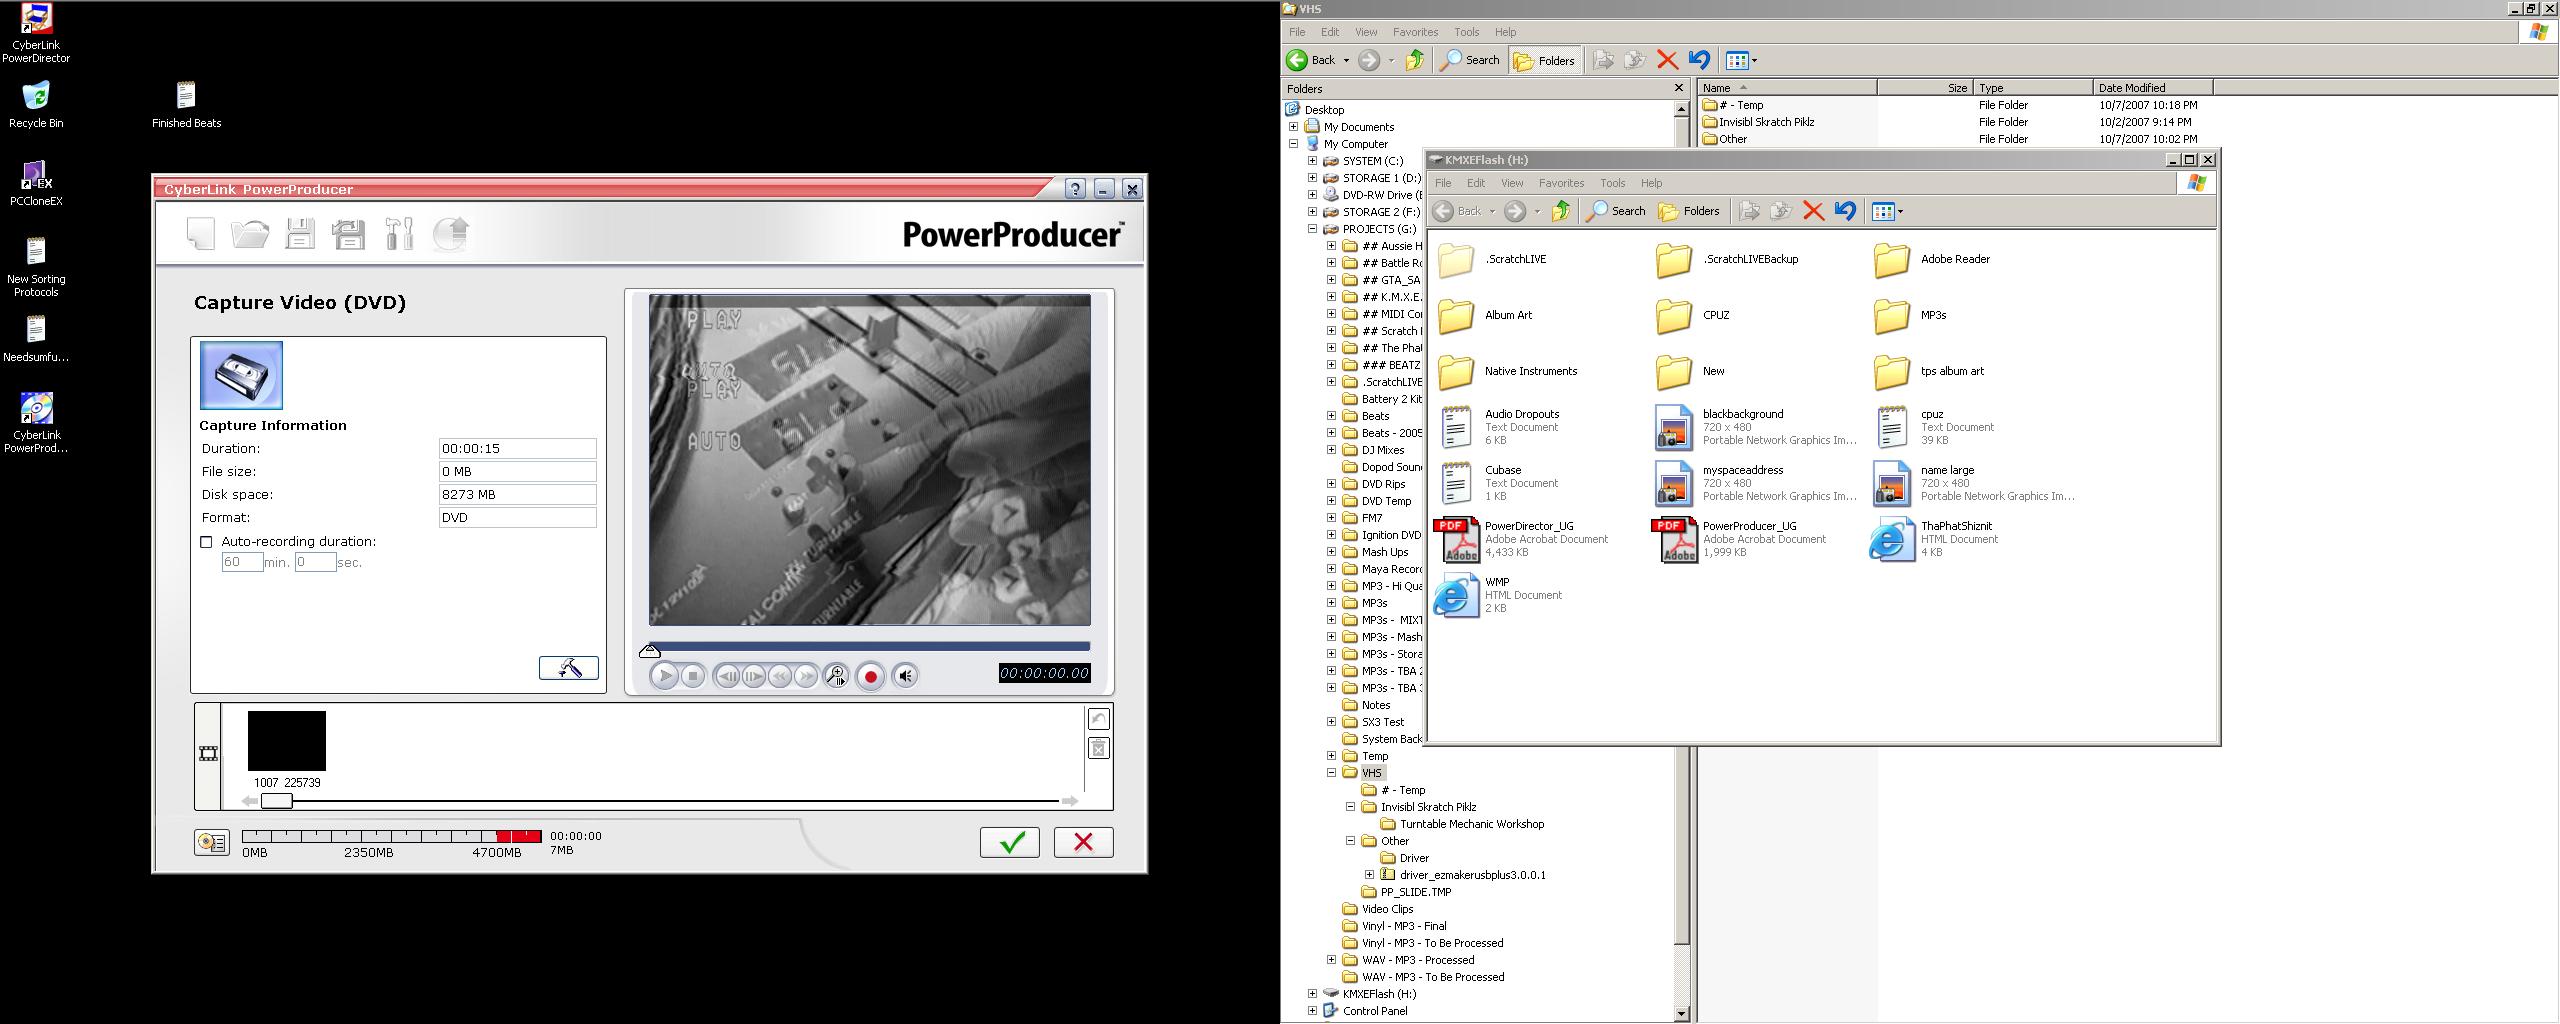This screenshot has height=1024, width=2560.
Task: Open Back history dropdown in VHS window
Action: click(1346, 60)
